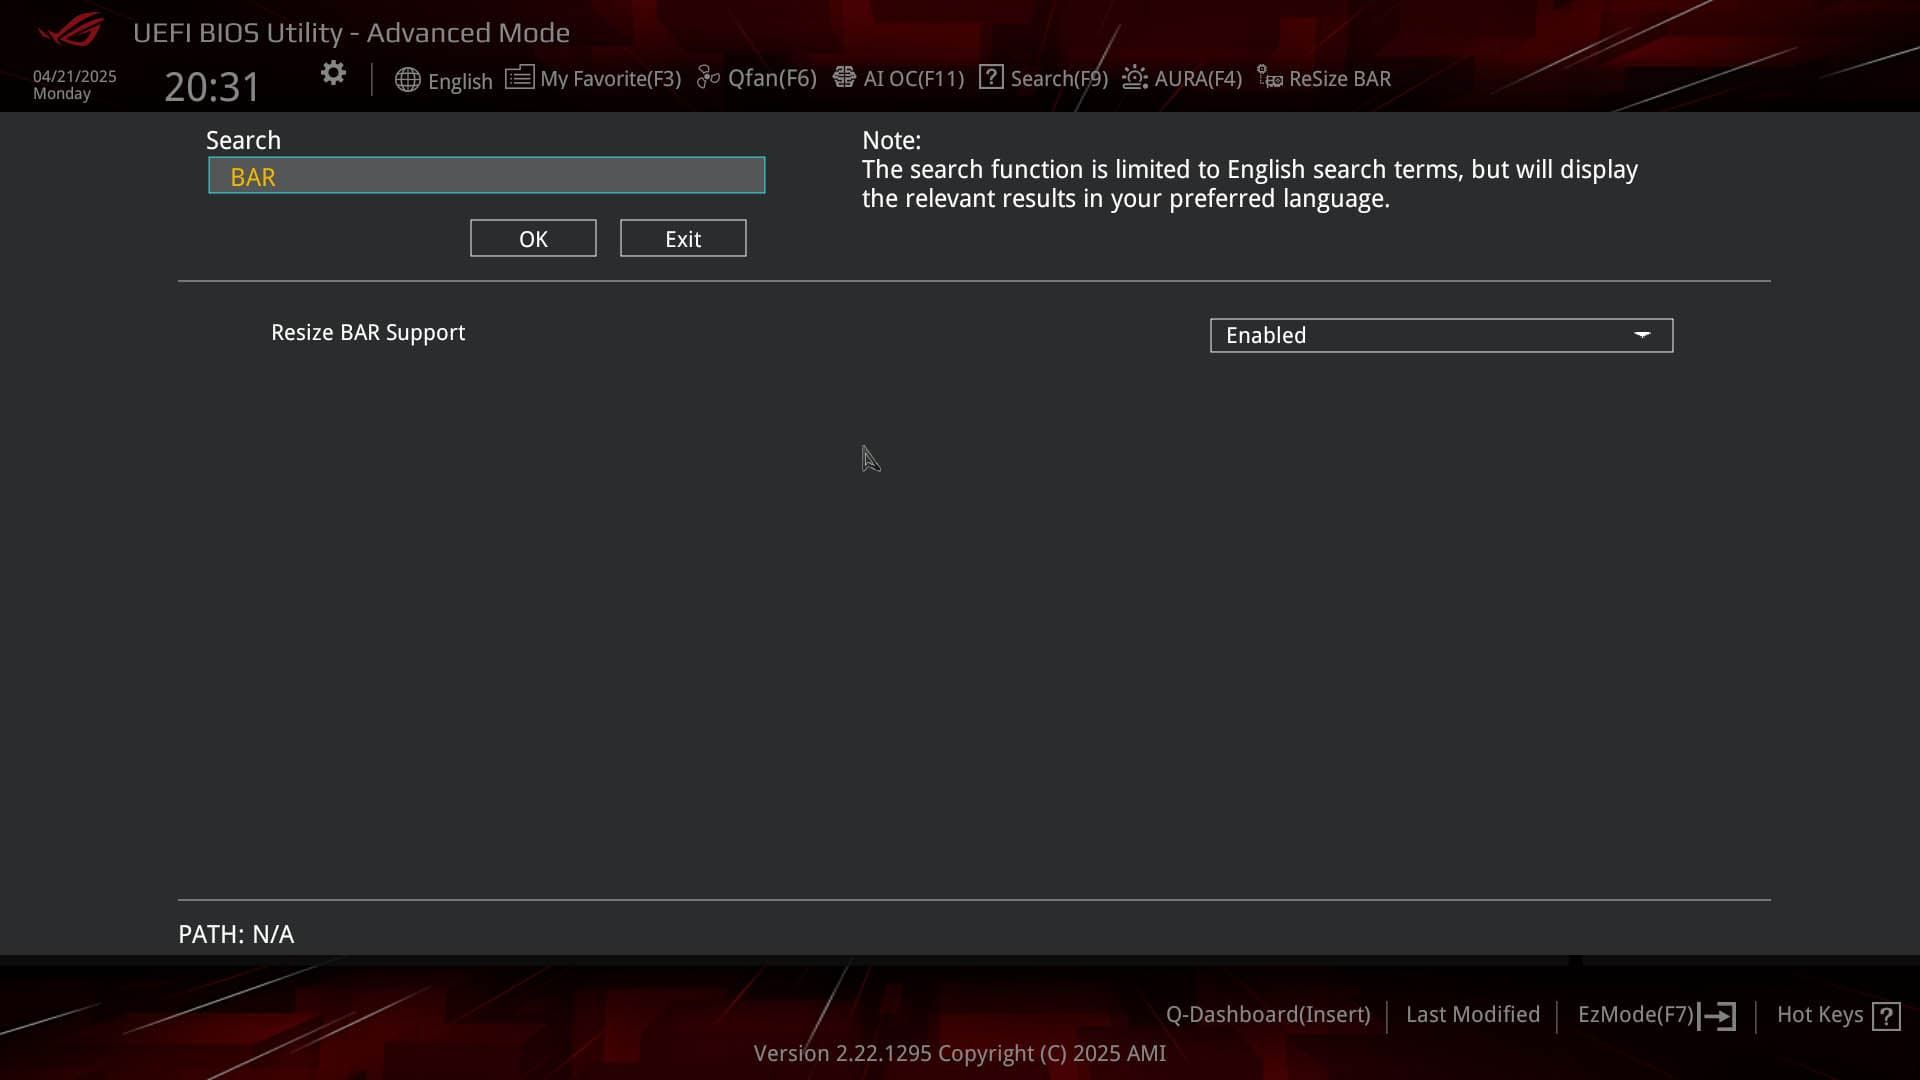Screen dimensions: 1920x1080
Task: Click the date 04/21/2025 Monday
Action: (x=75, y=85)
